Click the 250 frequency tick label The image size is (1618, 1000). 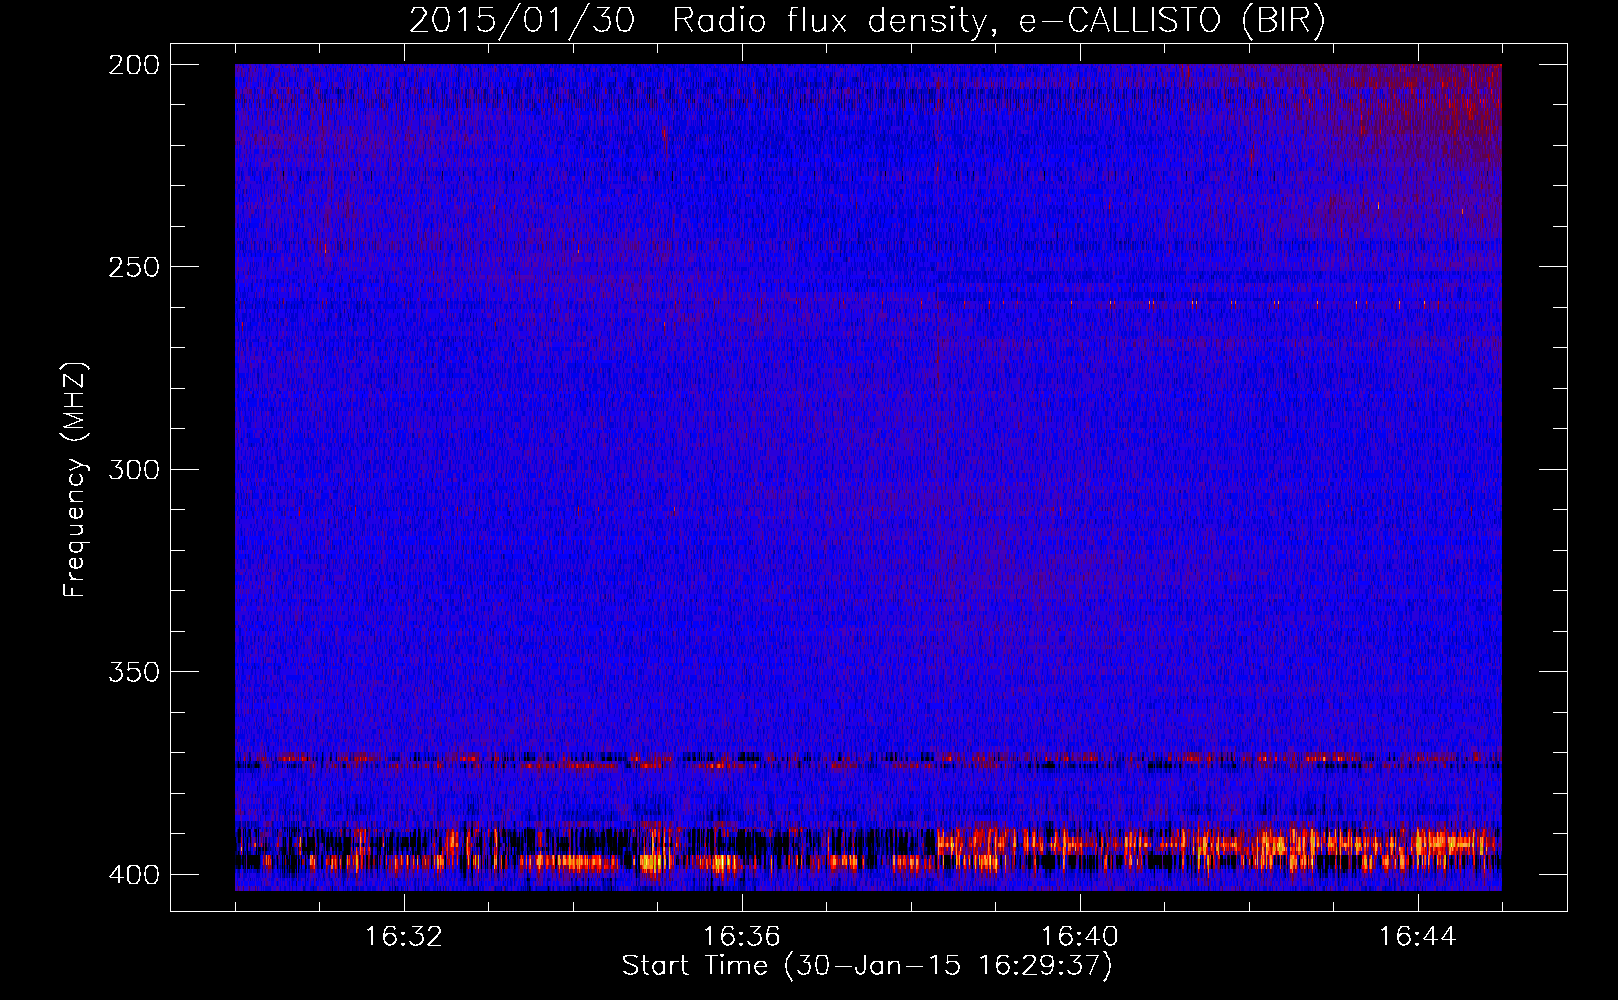click(x=133, y=267)
